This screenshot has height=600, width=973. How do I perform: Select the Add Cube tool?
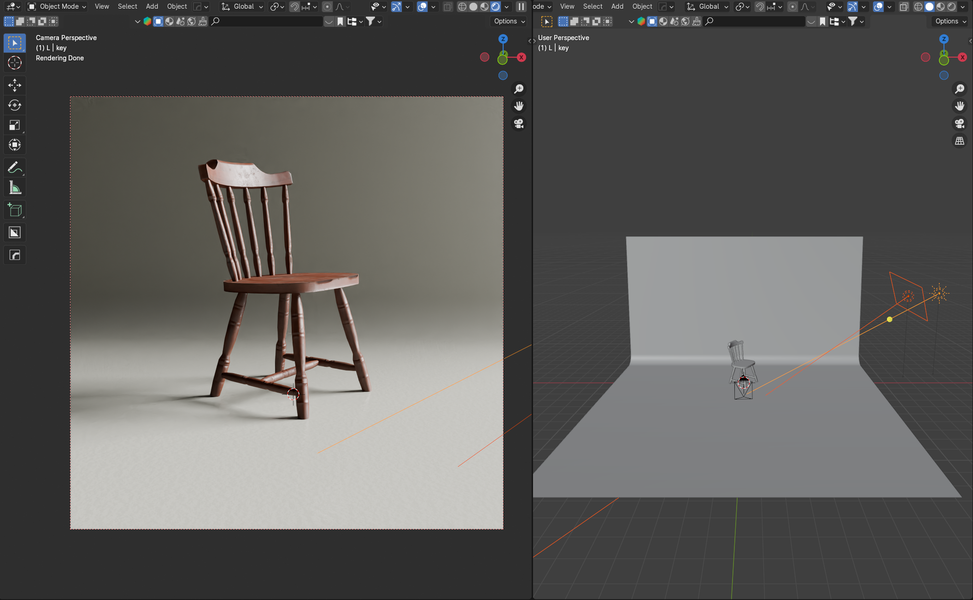(x=14, y=210)
